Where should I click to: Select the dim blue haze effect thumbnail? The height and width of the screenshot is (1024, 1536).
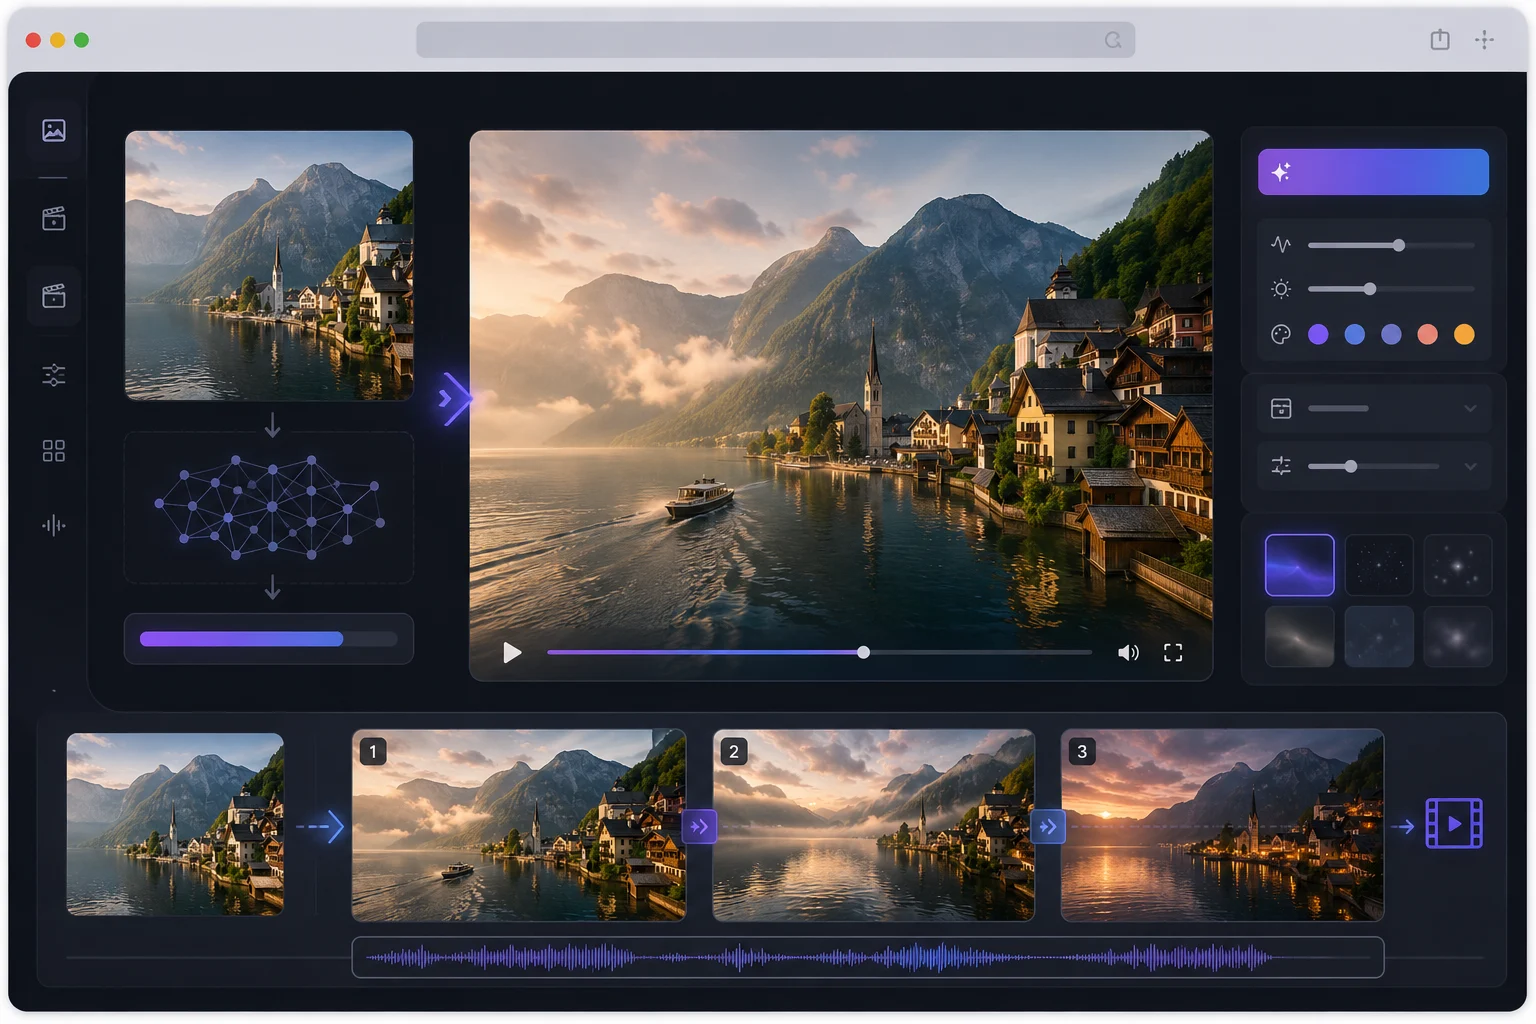coord(1379,636)
